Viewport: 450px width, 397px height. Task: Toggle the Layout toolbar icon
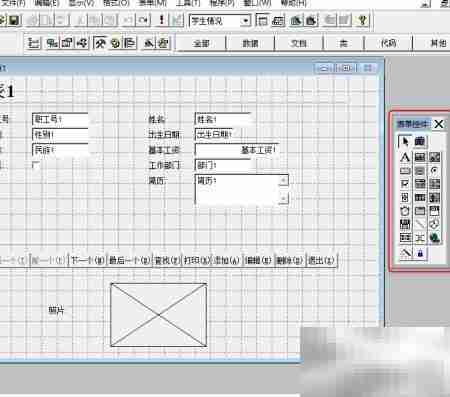pos(129,43)
